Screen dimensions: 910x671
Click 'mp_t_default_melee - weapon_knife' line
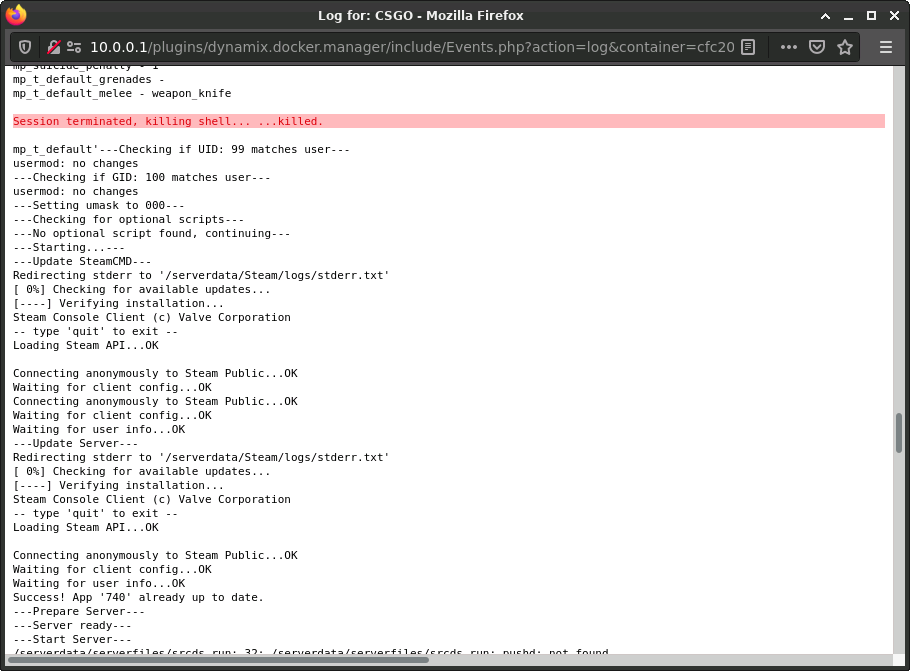point(122,93)
